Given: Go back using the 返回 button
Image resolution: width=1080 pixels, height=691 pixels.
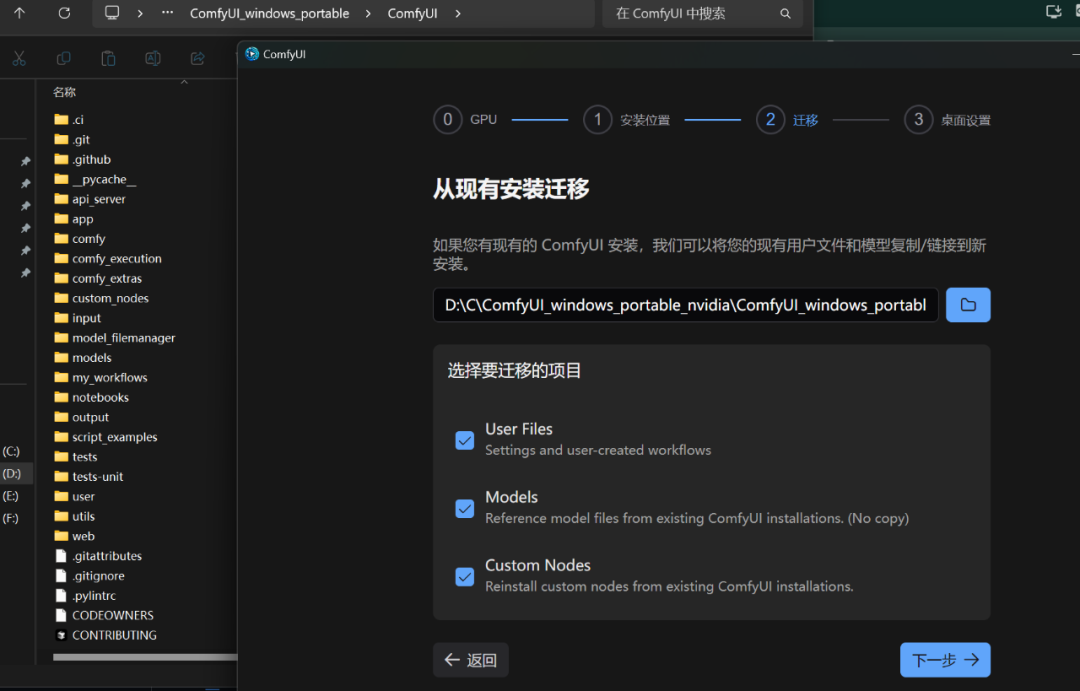Looking at the screenshot, I should [x=470, y=659].
